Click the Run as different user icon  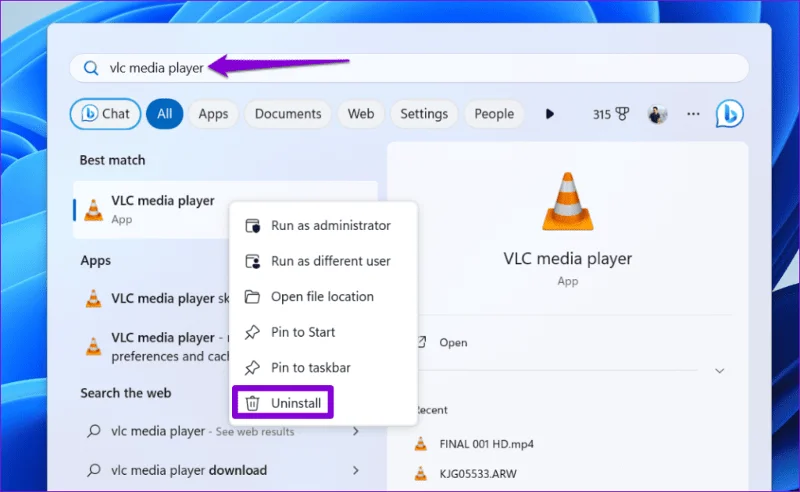[253, 261]
